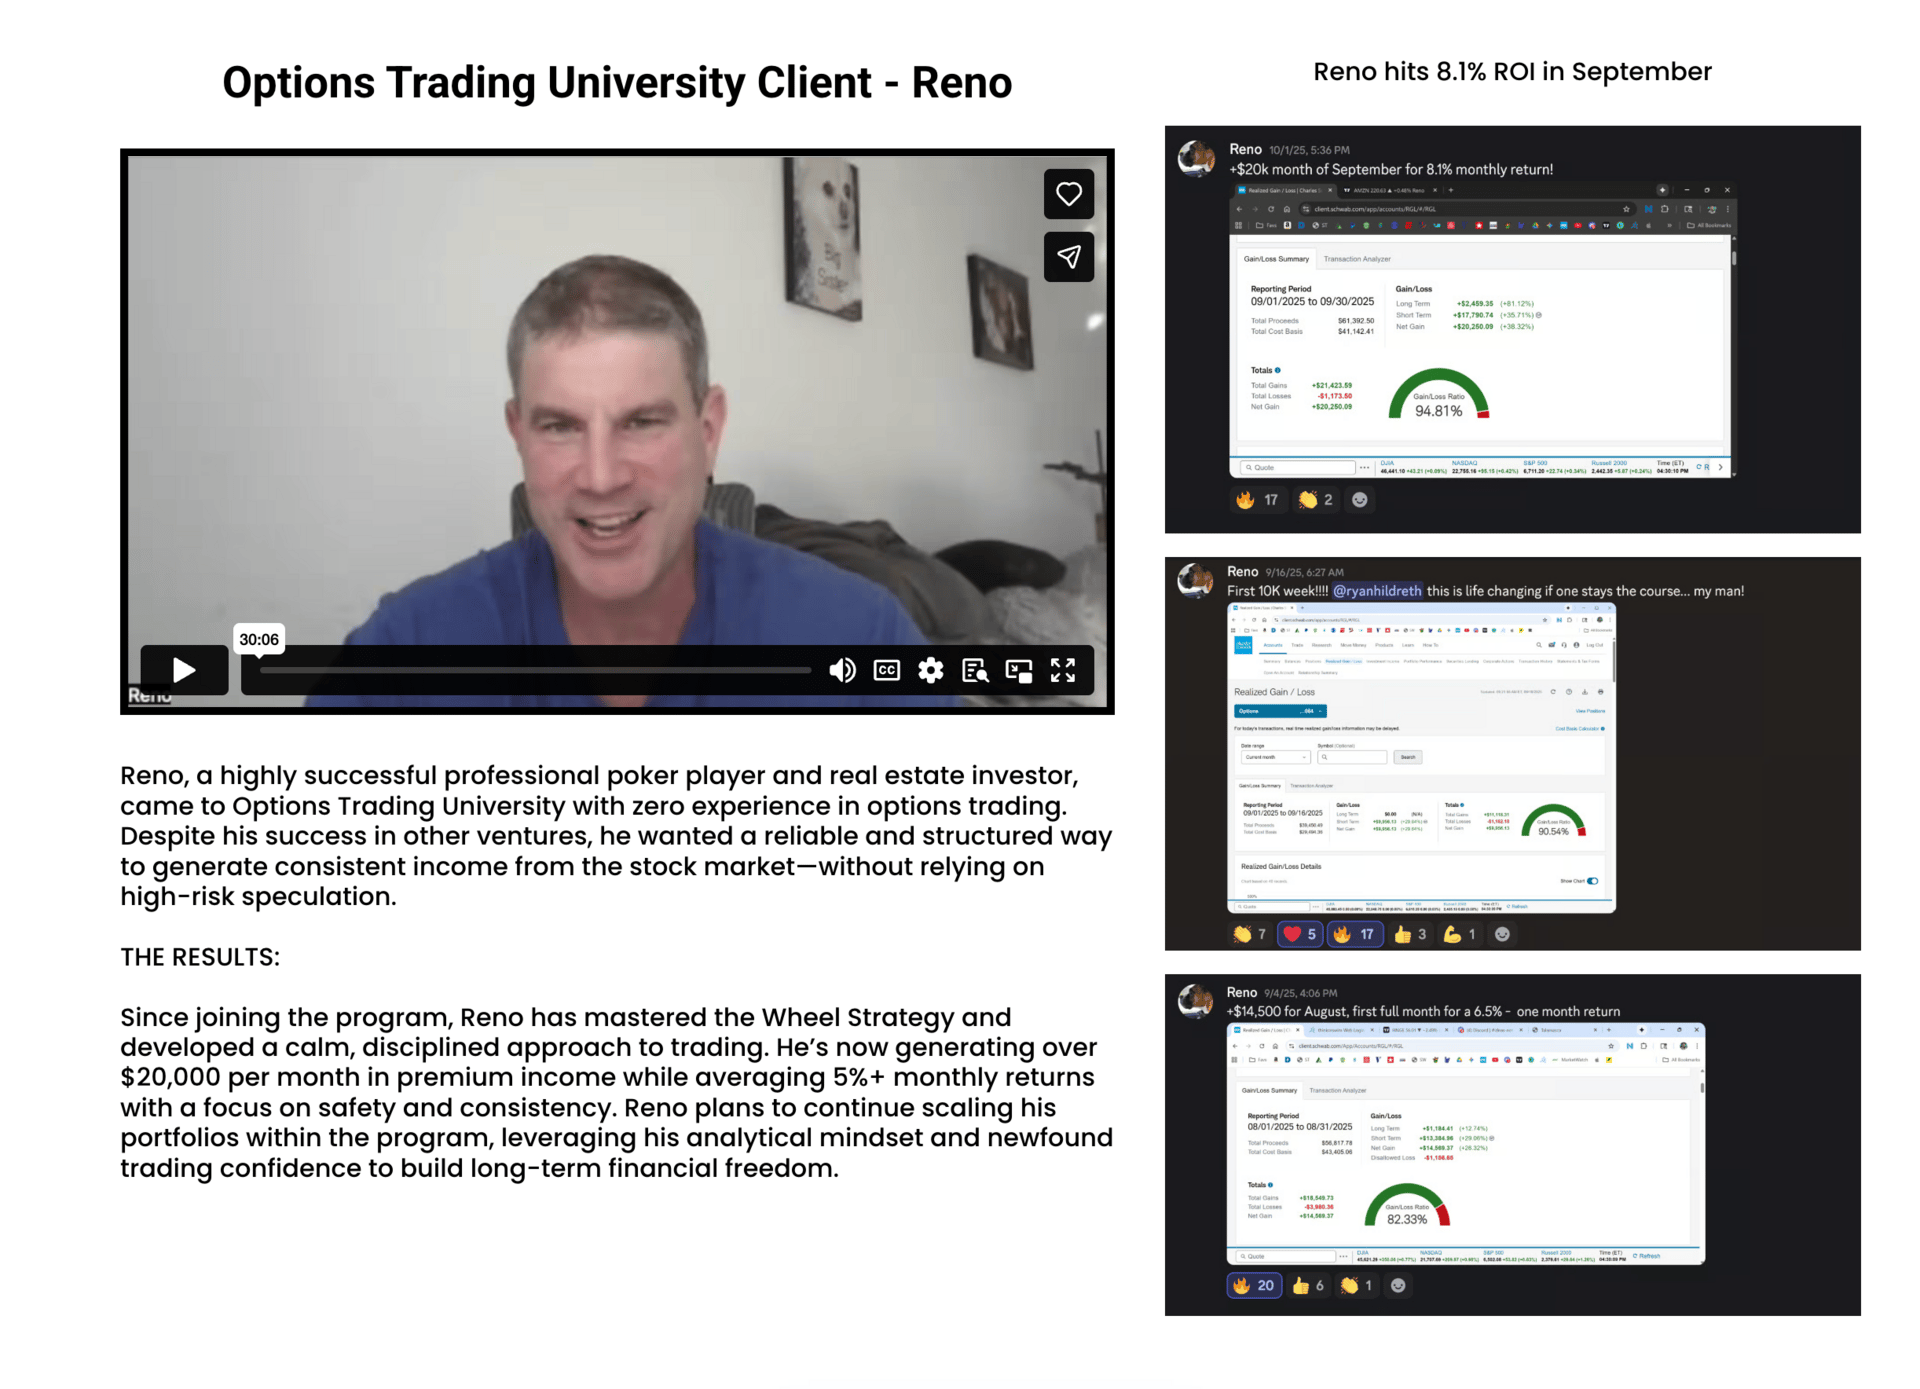Click Reno username on 9/4/25 post
Image resolution: width=1920 pixels, height=1389 pixels.
pyautogui.click(x=1241, y=992)
